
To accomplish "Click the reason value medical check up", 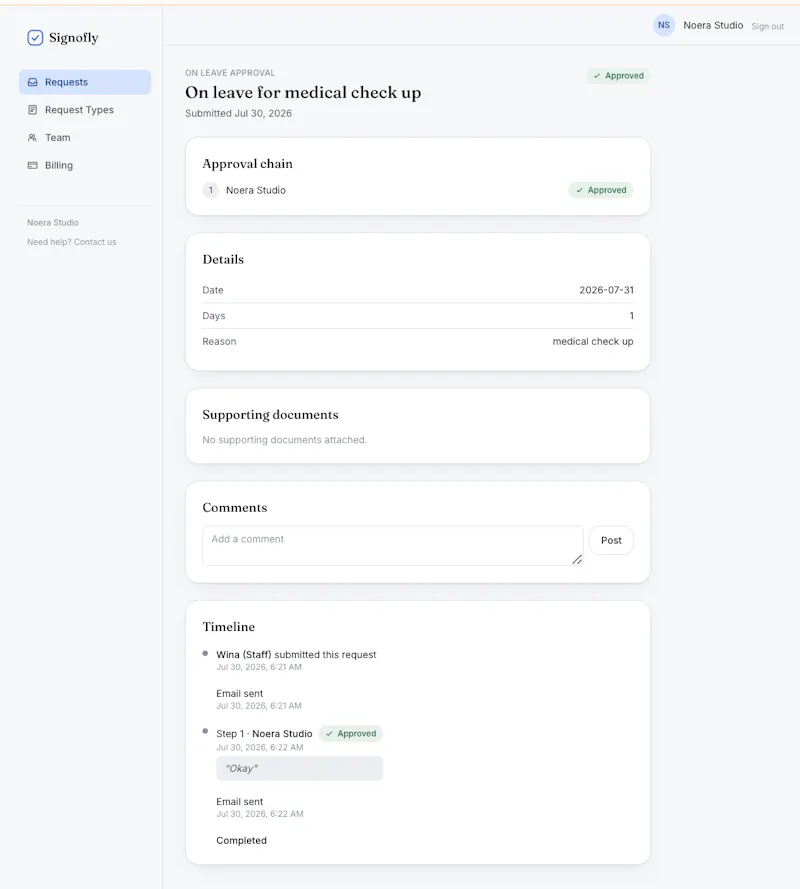I will click(592, 342).
